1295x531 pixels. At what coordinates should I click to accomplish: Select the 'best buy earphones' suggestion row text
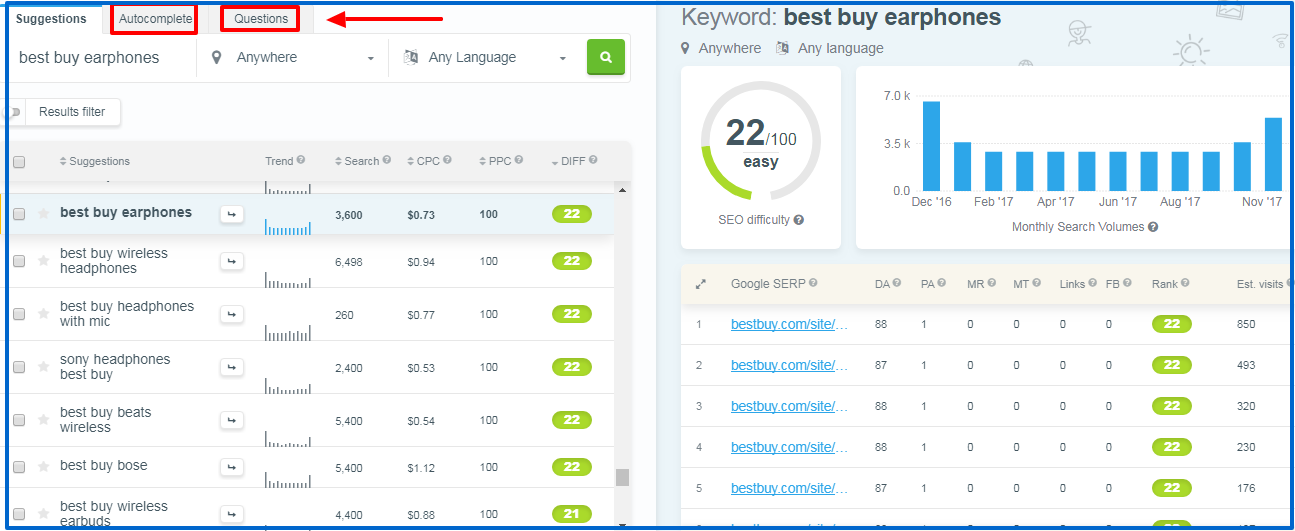click(126, 212)
